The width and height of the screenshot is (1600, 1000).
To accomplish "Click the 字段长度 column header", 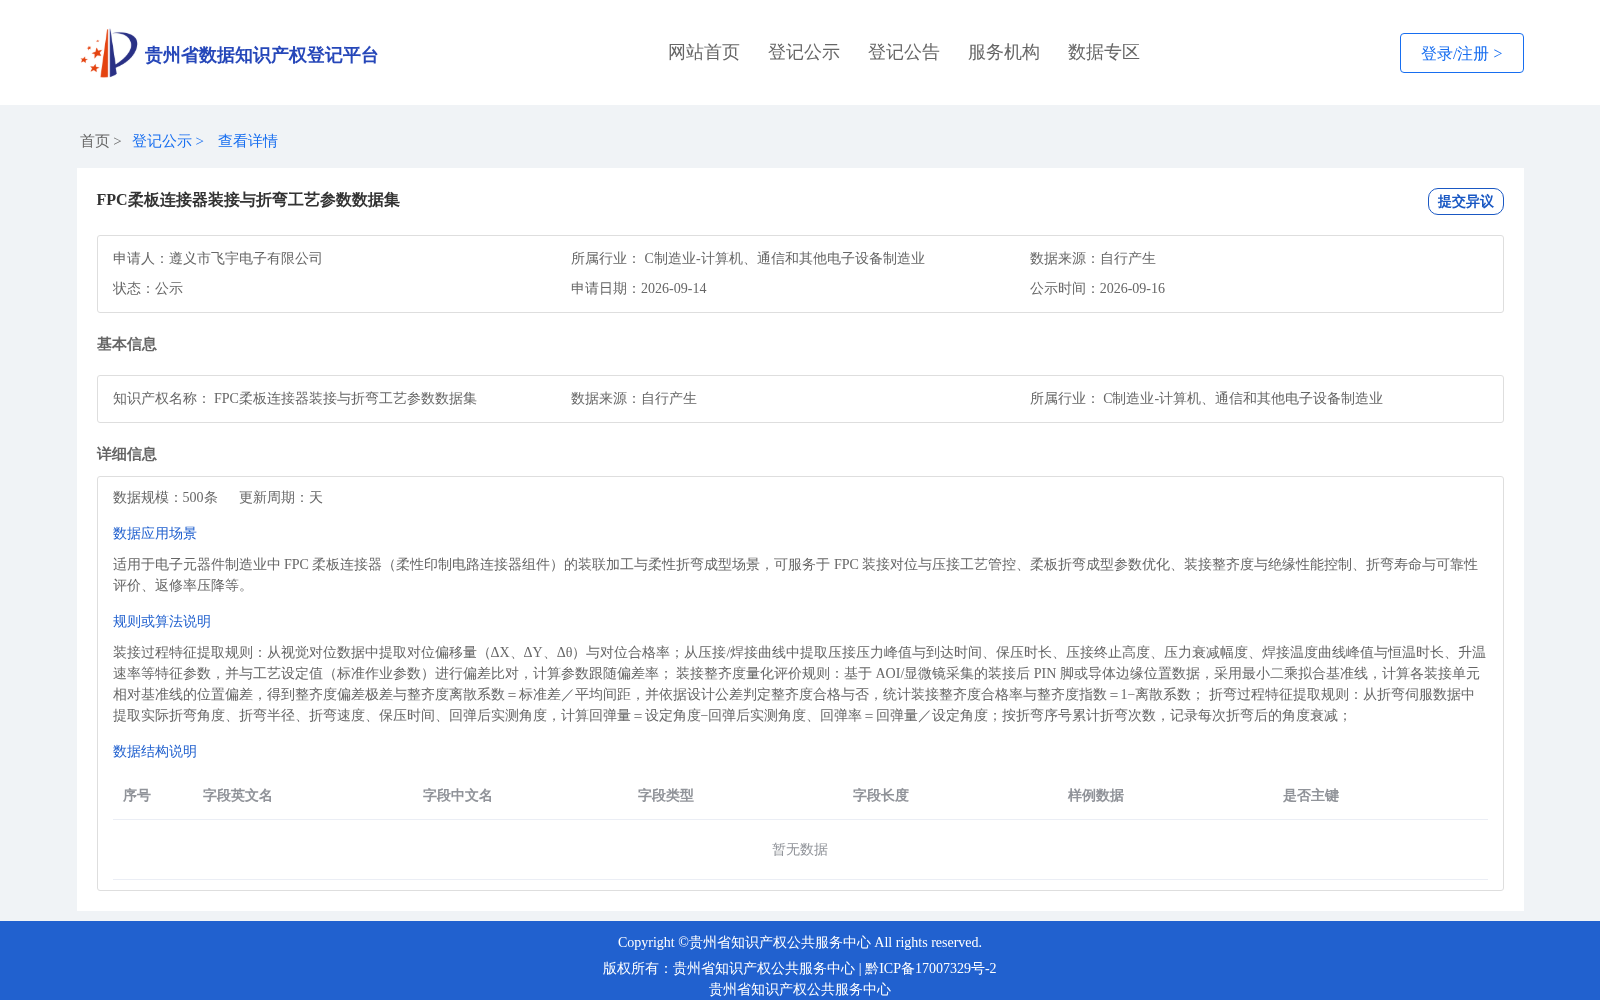I will coord(881,795).
